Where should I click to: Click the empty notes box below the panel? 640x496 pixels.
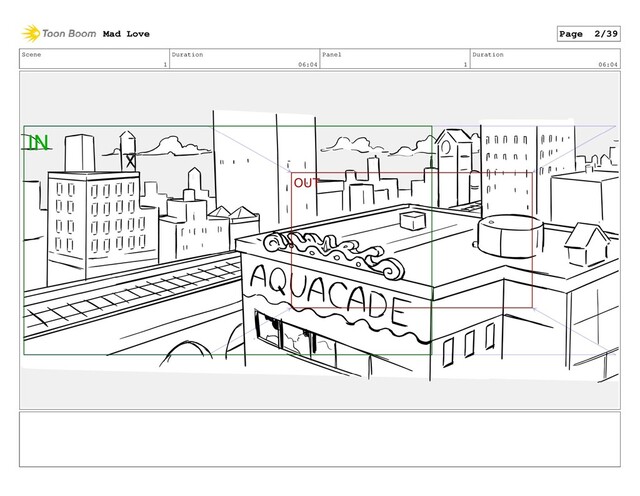[x=320, y=441]
